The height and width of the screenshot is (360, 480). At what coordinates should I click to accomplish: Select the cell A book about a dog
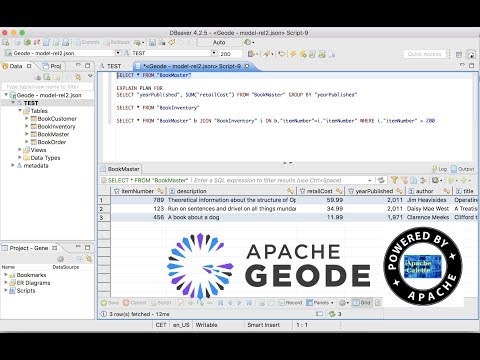231,217
